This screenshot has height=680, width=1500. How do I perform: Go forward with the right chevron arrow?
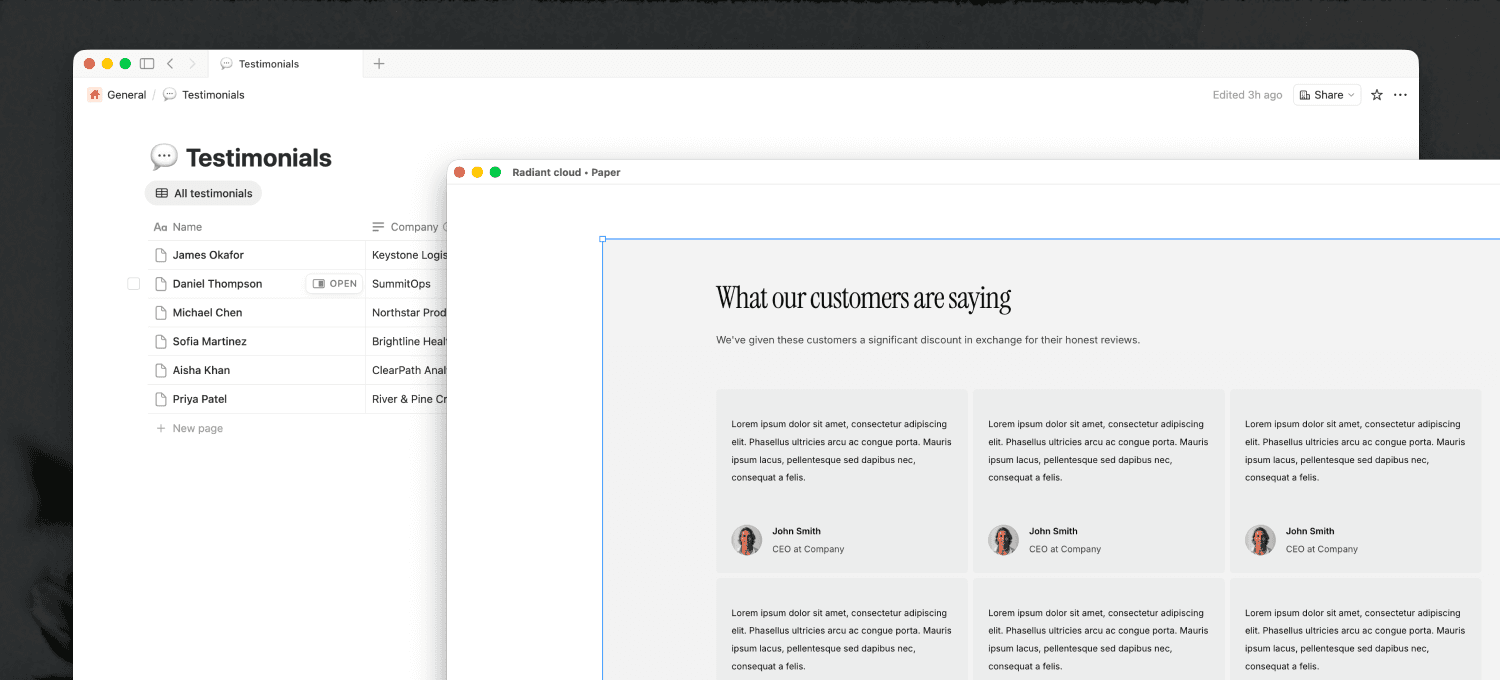click(x=192, y=64)
